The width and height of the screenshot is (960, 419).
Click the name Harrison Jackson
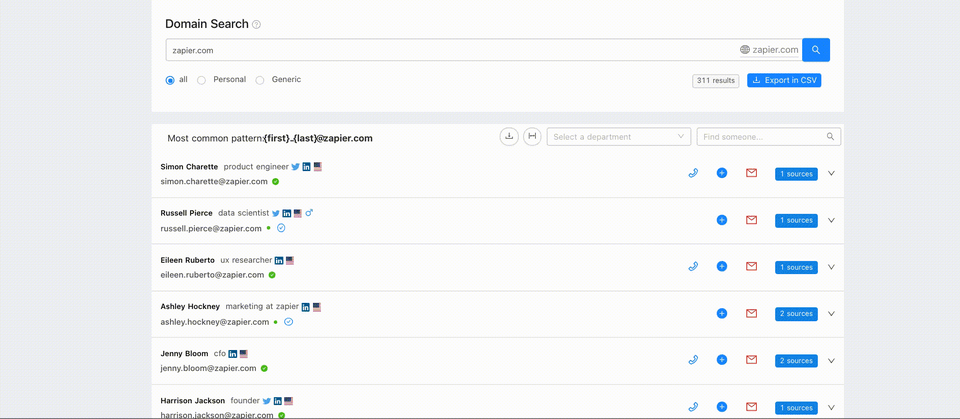[x=193, y=401]
